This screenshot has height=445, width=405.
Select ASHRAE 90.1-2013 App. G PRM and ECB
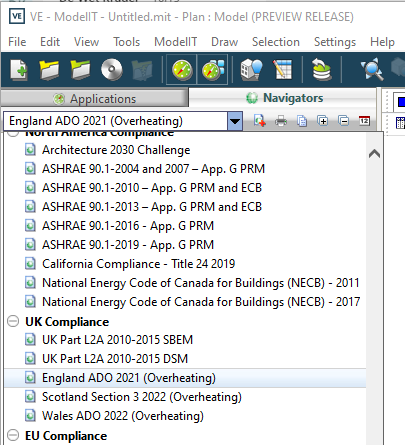(152, 207)
